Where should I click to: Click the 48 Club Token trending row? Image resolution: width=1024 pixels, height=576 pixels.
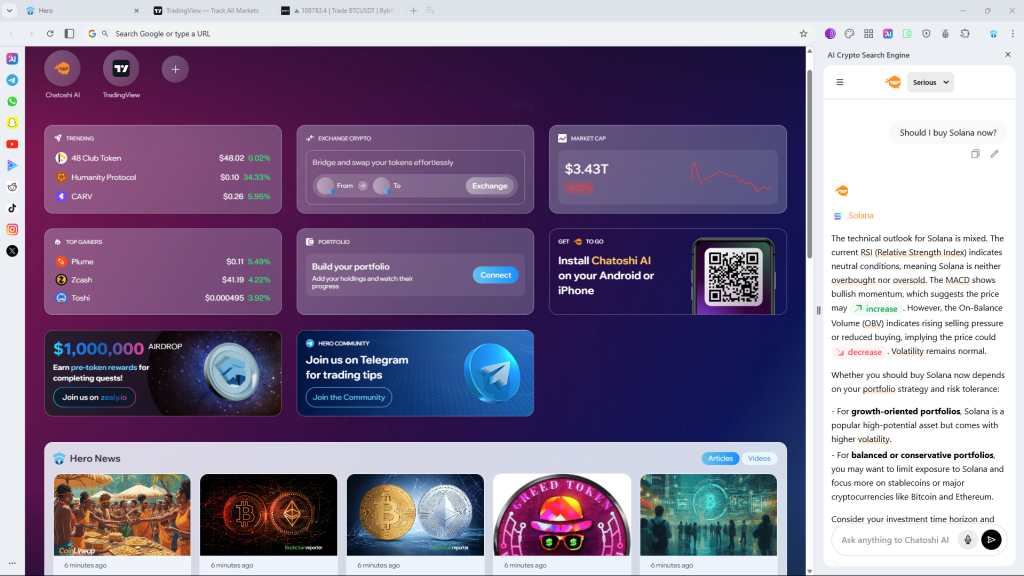[163, 158]
